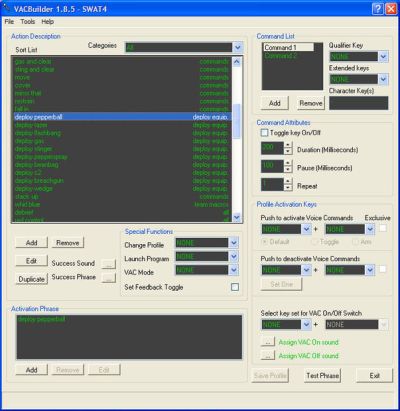Increase the Duration milliseconds spinner

pos(288,145)
